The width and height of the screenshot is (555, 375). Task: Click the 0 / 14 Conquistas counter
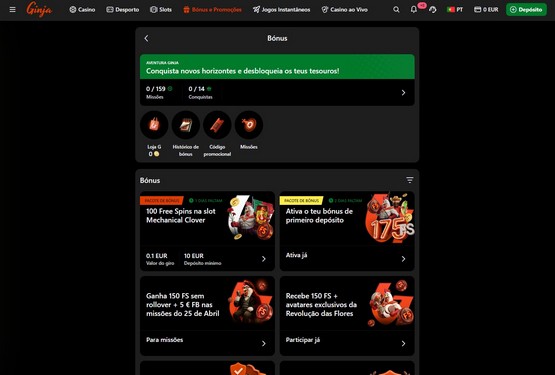(x=200, y=92)
